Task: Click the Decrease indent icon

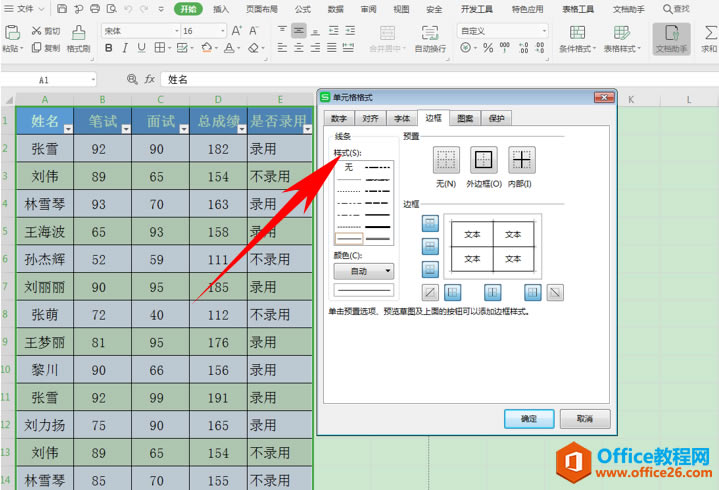Action: click(x=333, y=31)
